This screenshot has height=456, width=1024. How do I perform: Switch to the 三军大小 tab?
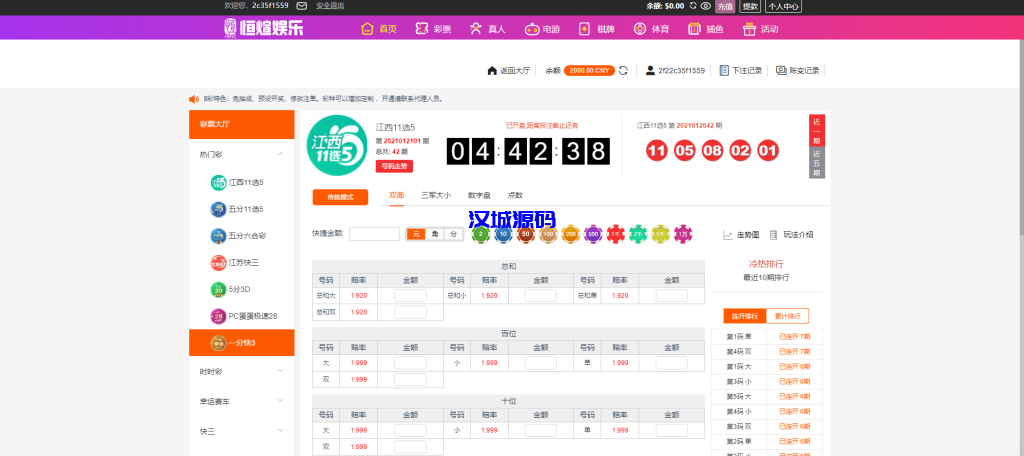(435, 196)
